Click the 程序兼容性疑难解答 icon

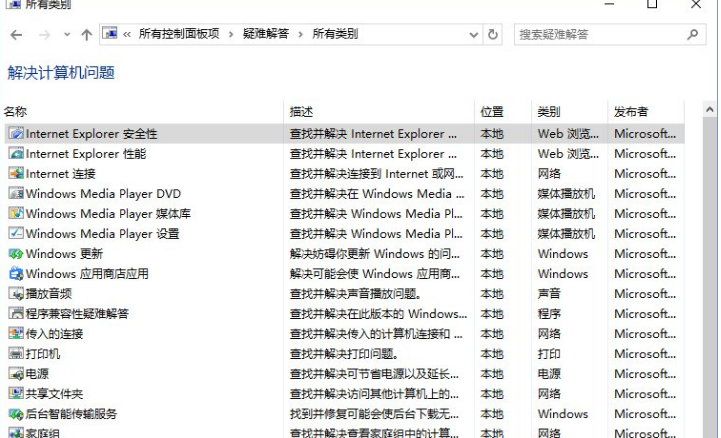click(16, 313)
